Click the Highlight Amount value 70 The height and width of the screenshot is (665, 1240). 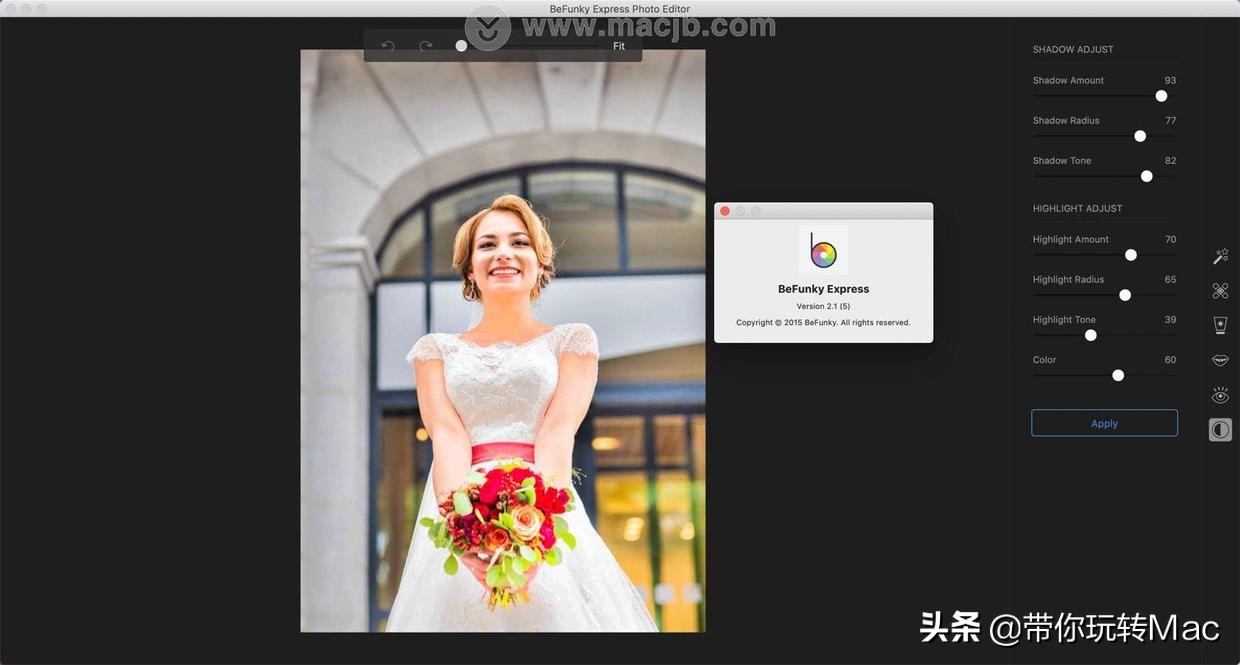coord(1170,239)
